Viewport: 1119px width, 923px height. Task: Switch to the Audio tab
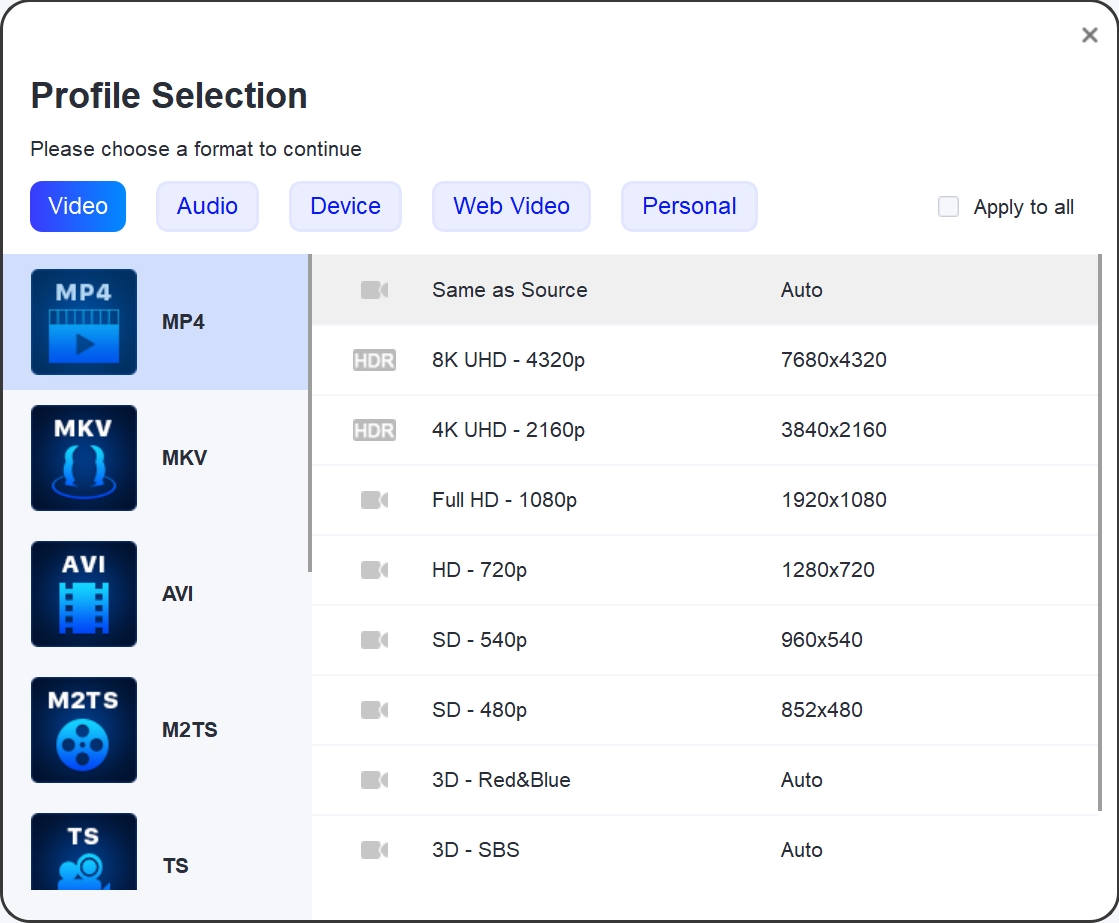(x=207, y=206)
